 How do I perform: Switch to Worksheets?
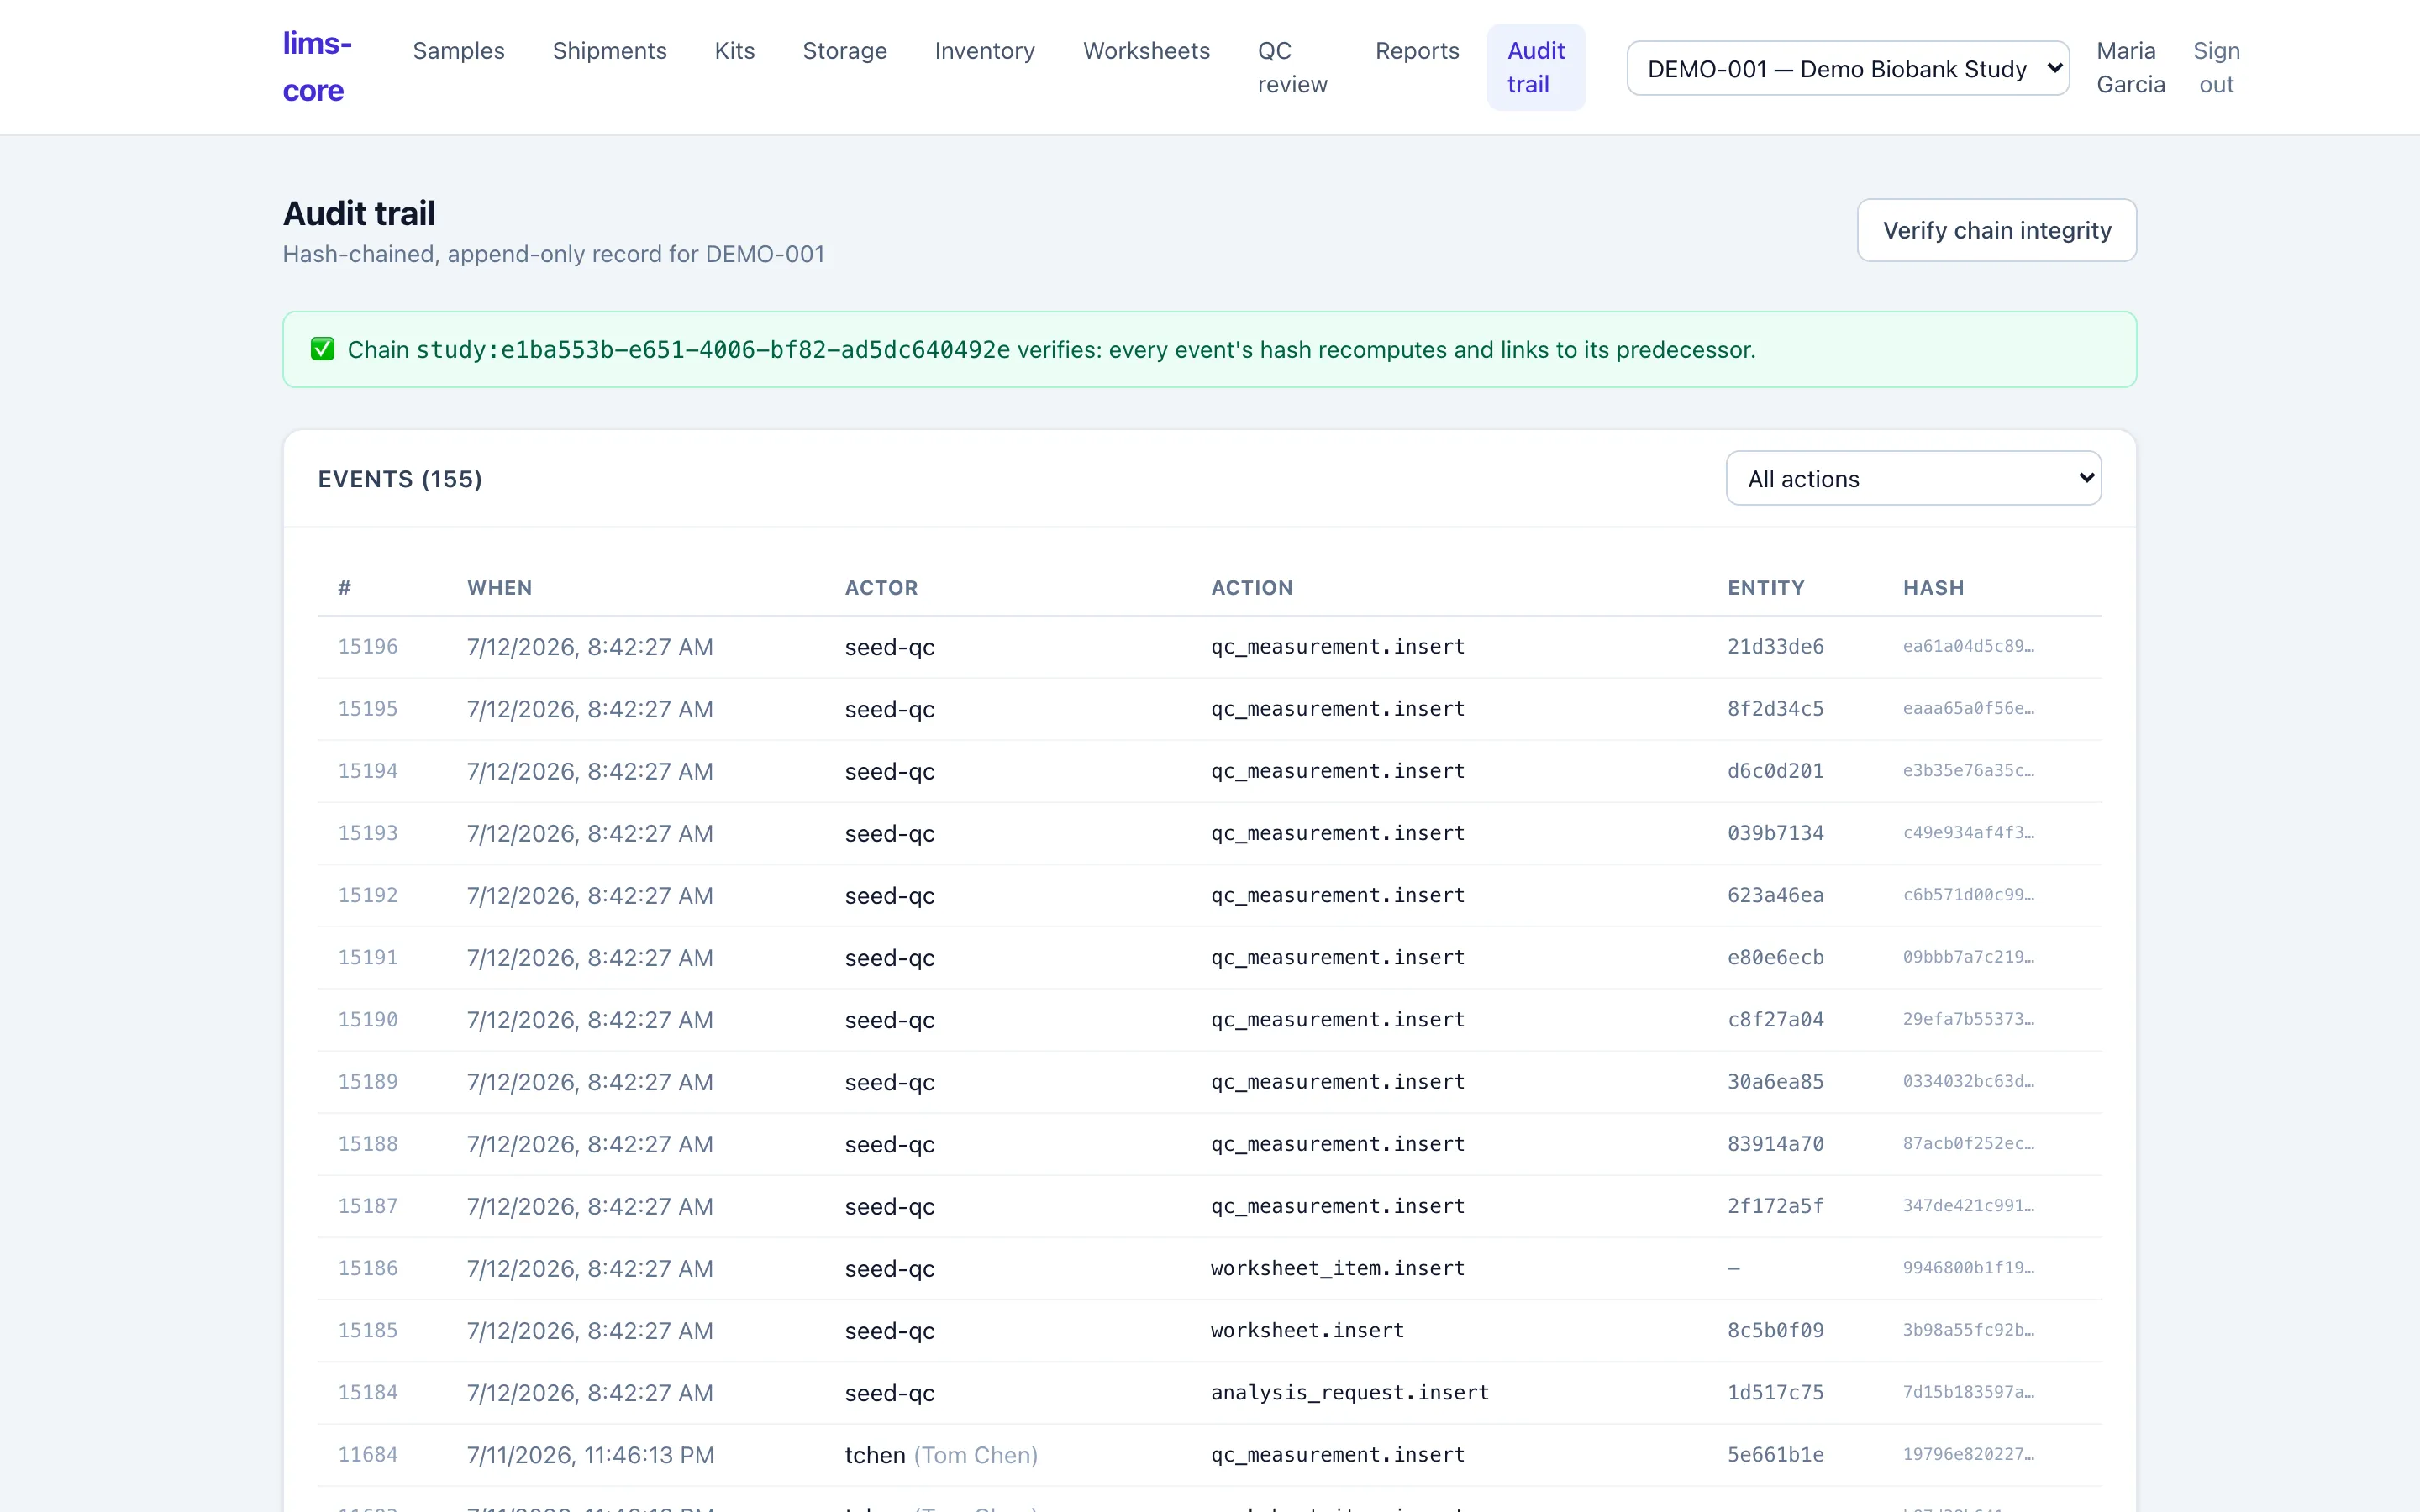coord(1146,51)
